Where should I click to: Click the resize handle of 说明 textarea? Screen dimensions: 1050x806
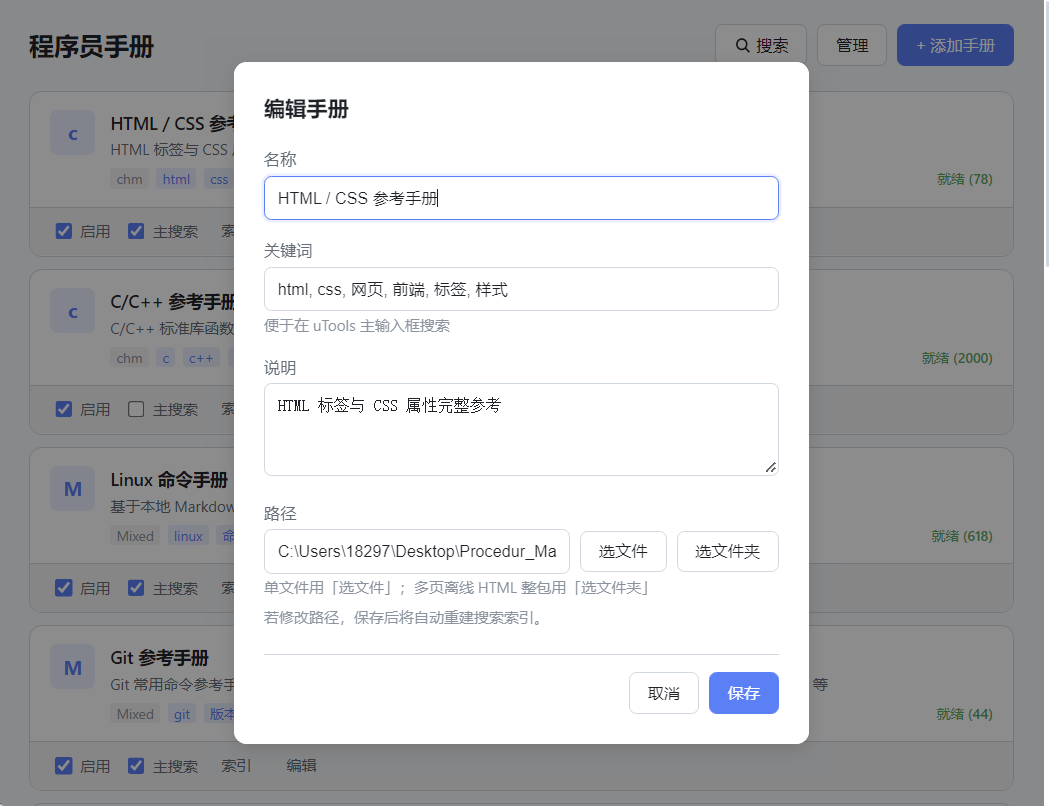(x=770, y=467)
